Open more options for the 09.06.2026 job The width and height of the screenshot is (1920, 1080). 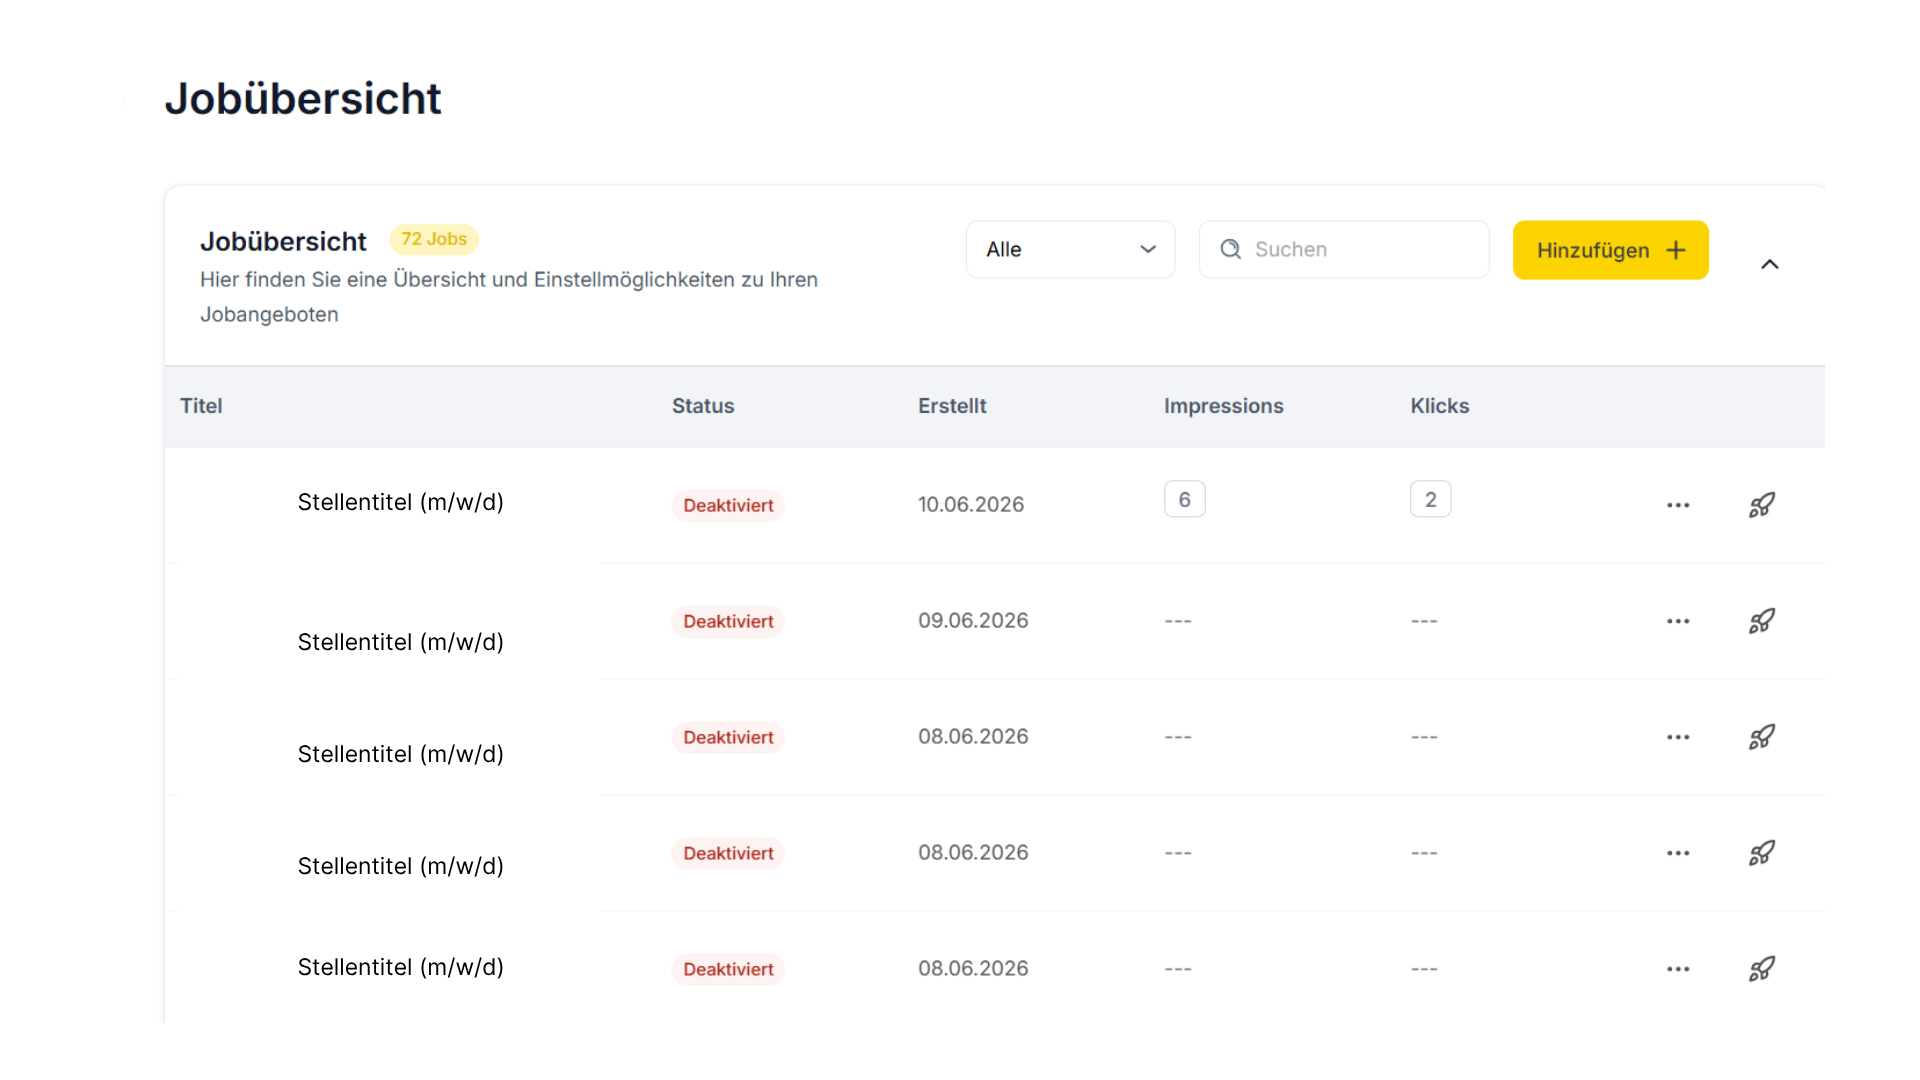(x=1678, y=621)
